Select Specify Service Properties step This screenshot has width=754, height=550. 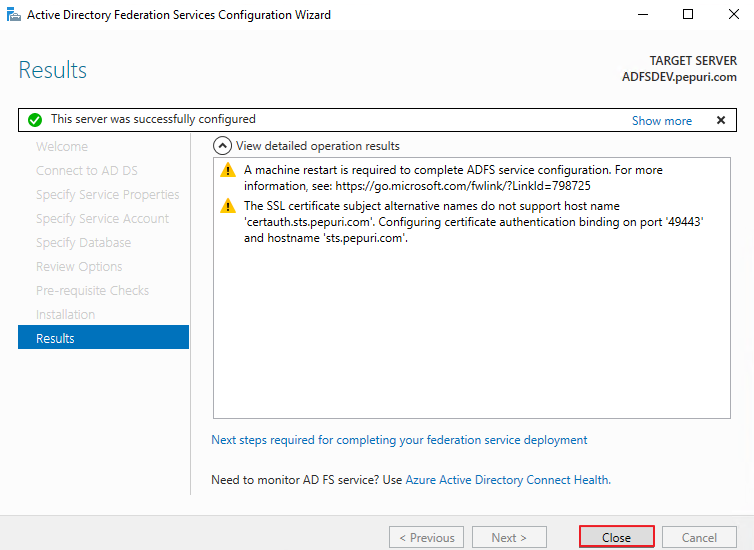pyautogui.click(x=107, y=195)
